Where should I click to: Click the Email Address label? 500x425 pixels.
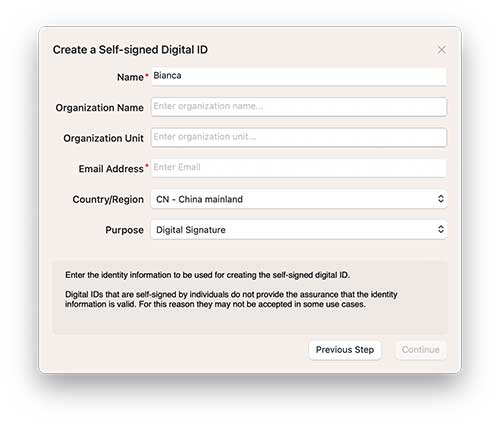111,169
